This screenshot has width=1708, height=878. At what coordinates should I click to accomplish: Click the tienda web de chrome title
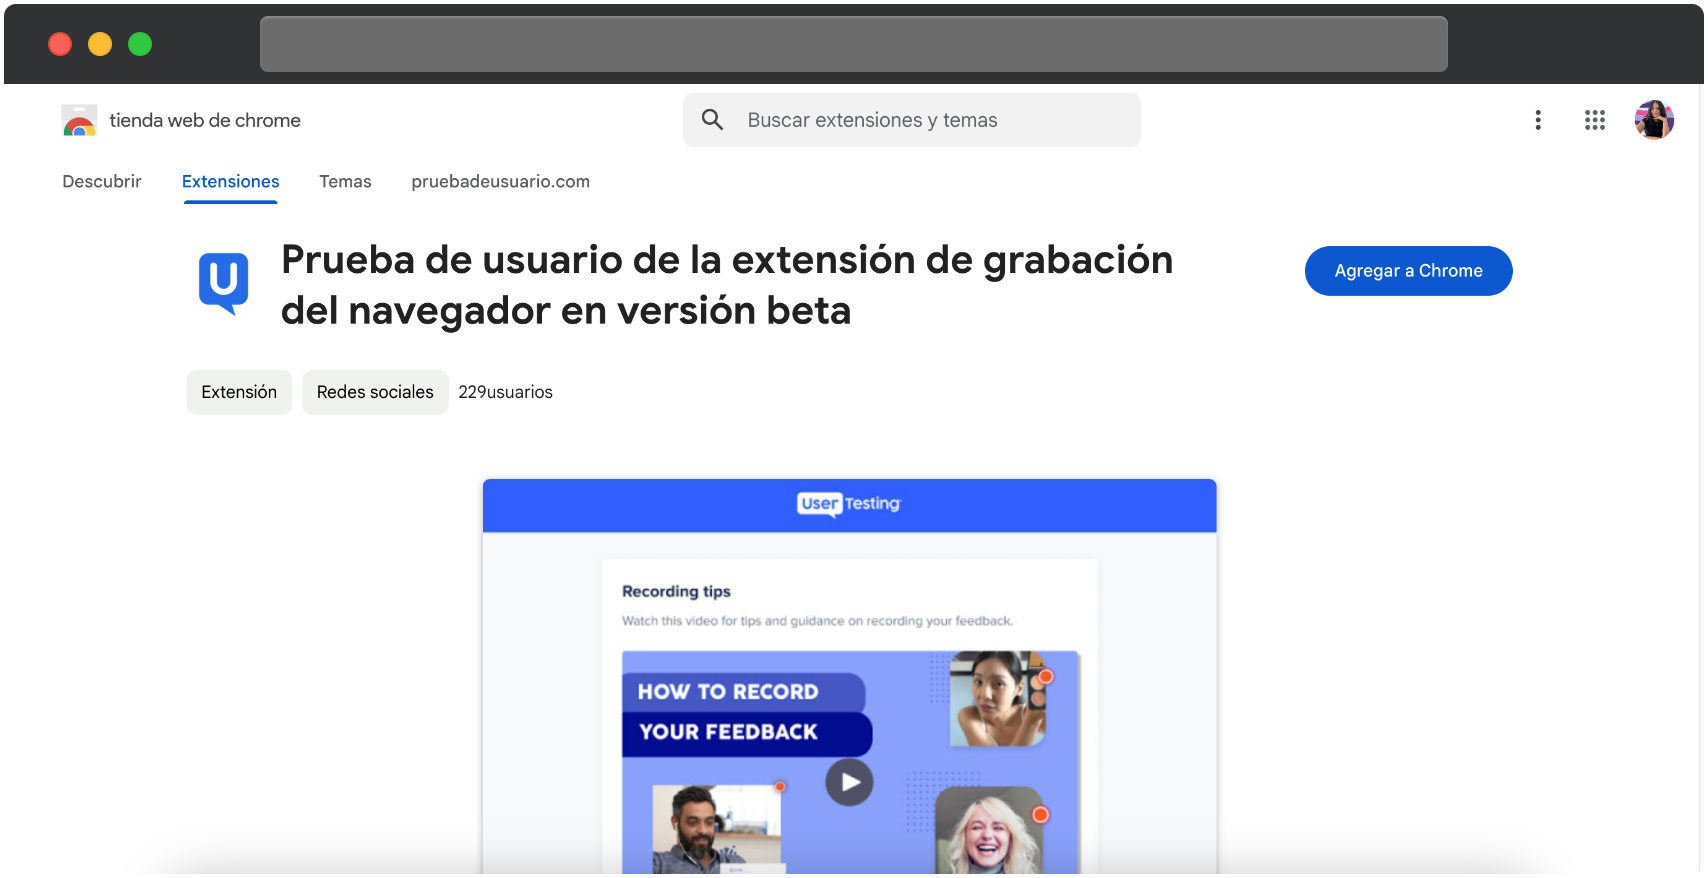205,121
